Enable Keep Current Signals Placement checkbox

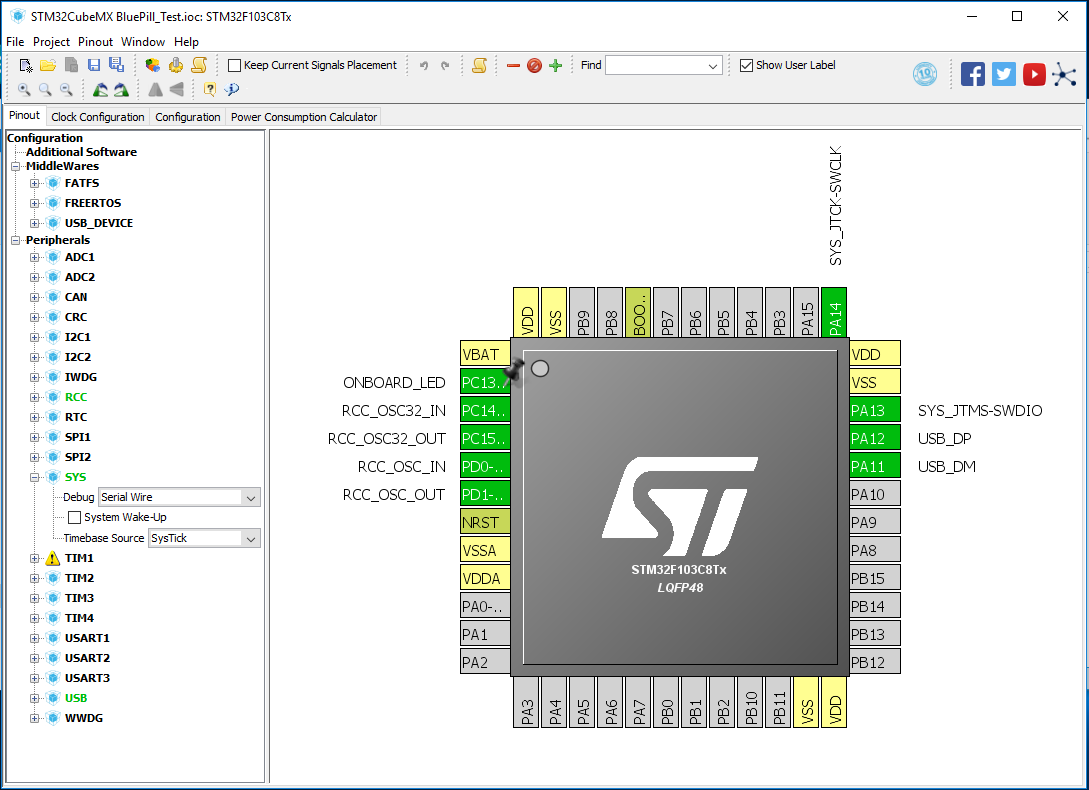click(235, 65)
